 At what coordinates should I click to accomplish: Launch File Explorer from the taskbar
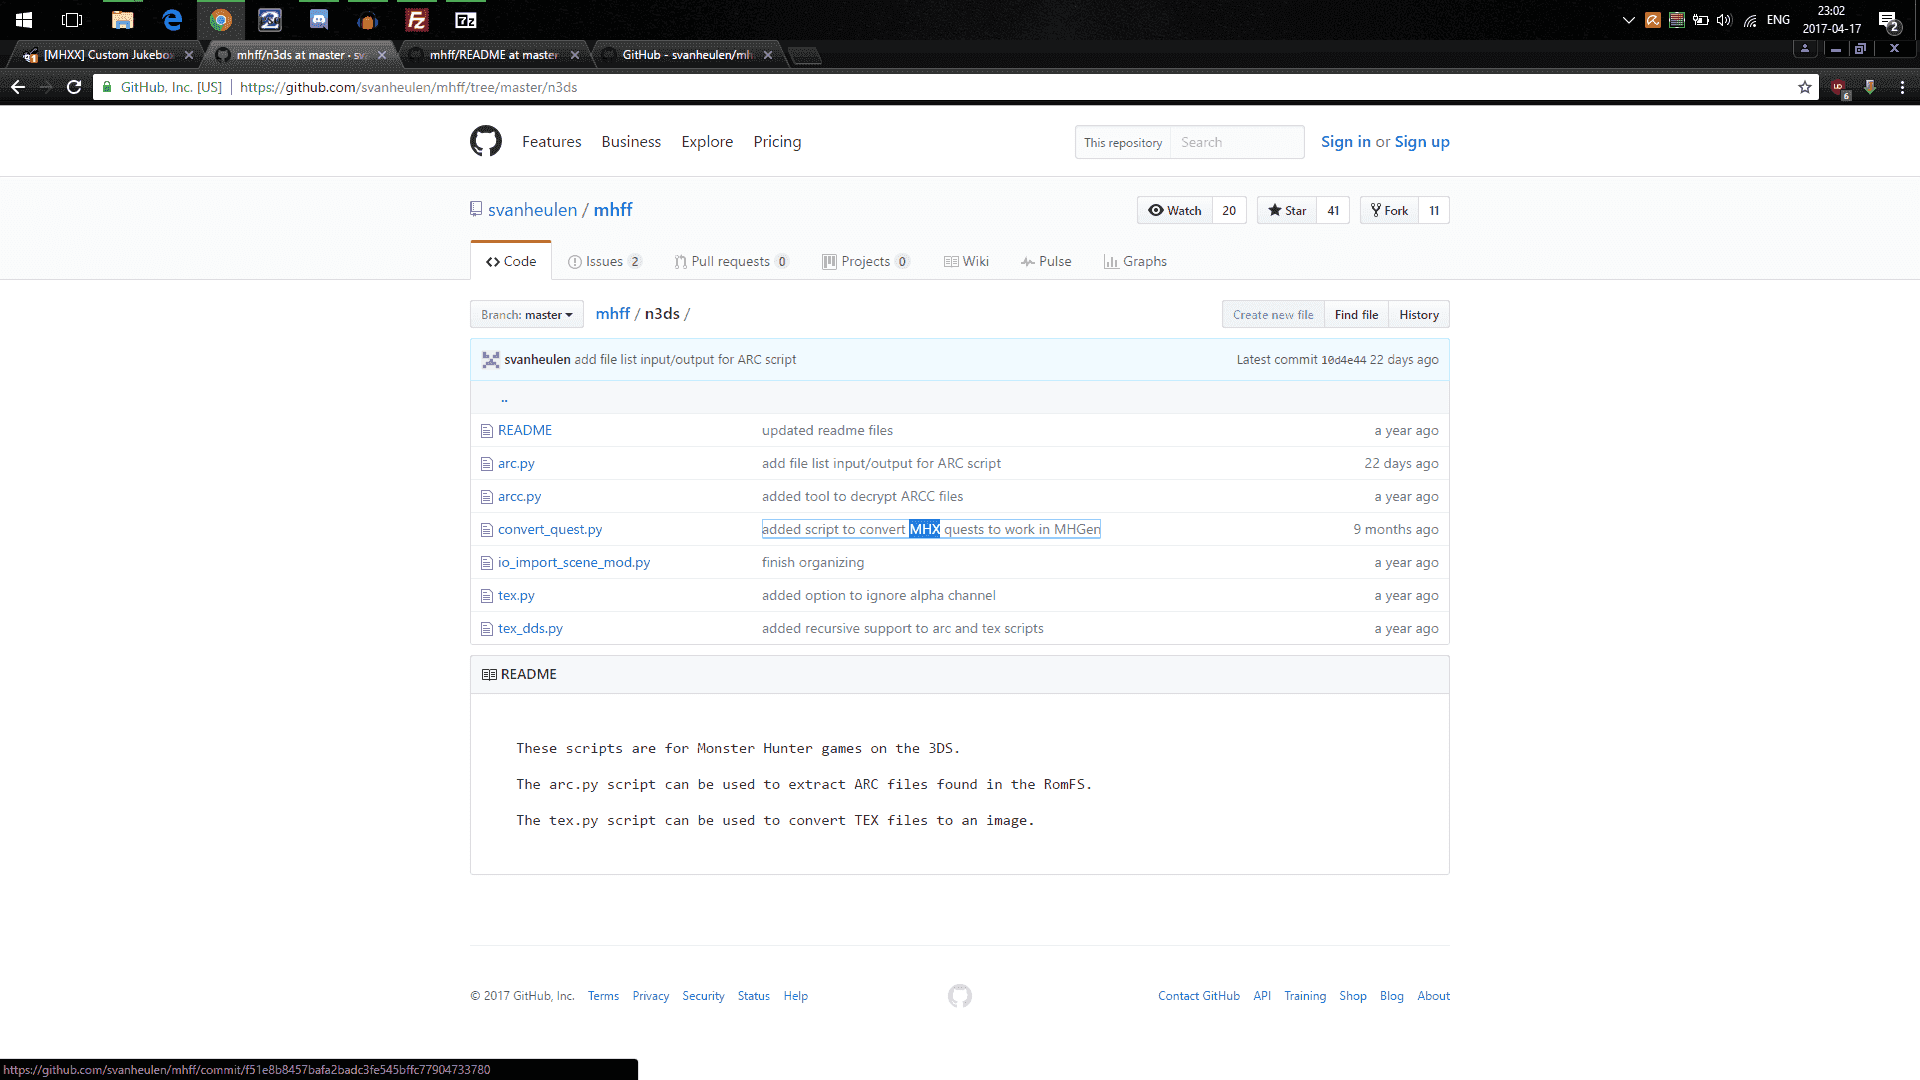(x=123, y=20)
